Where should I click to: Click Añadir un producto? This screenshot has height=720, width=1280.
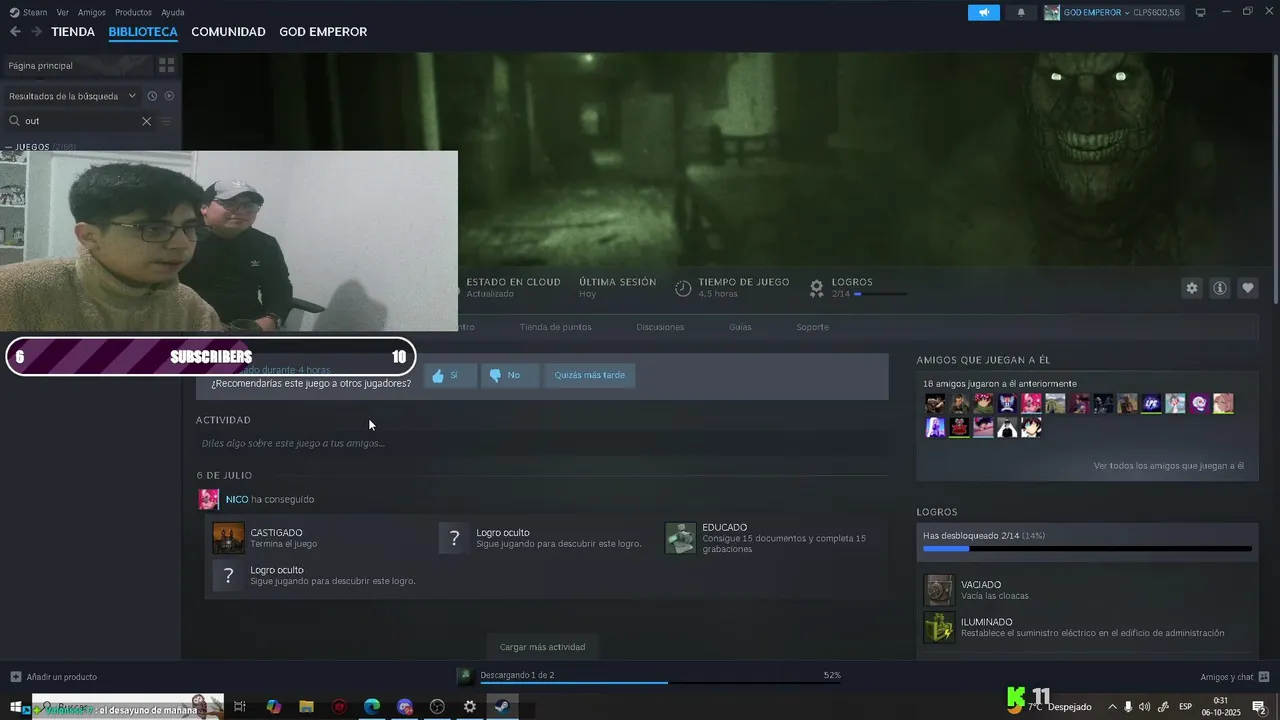pos(62,677)
